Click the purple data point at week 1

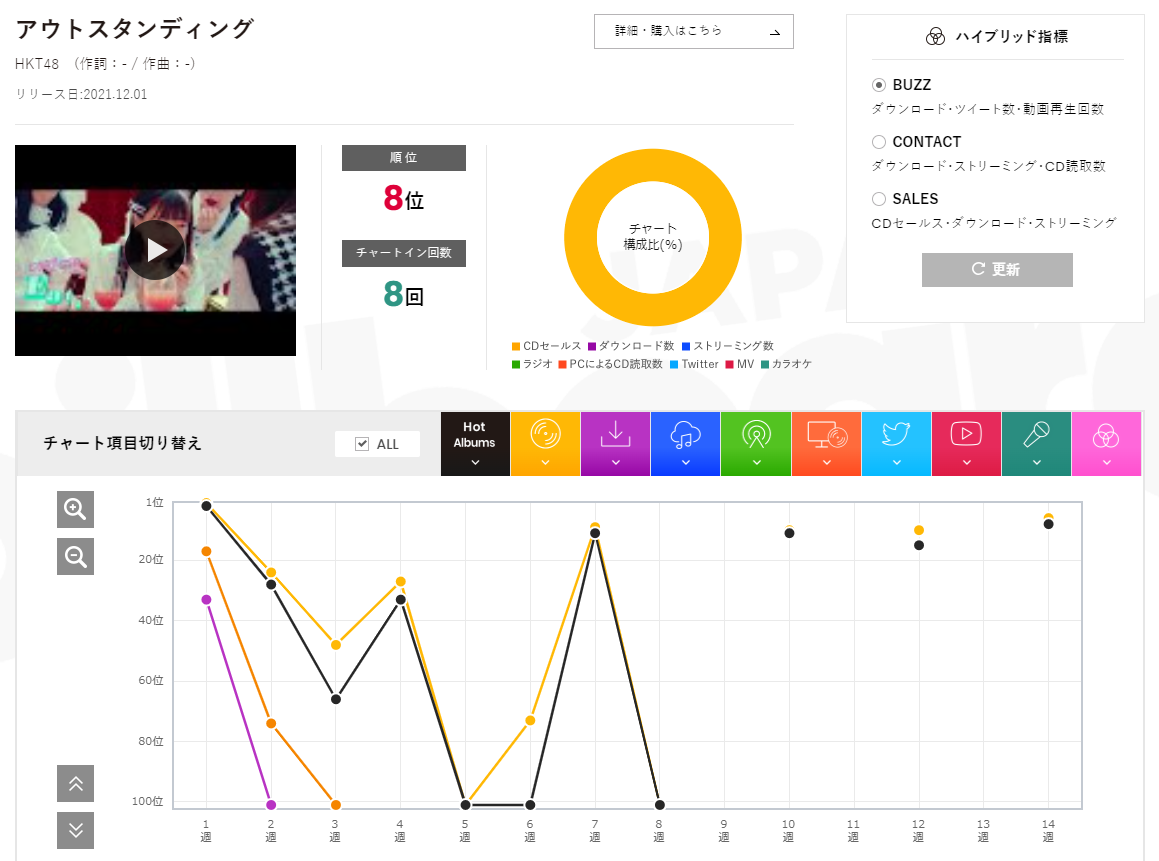(206, 599)
